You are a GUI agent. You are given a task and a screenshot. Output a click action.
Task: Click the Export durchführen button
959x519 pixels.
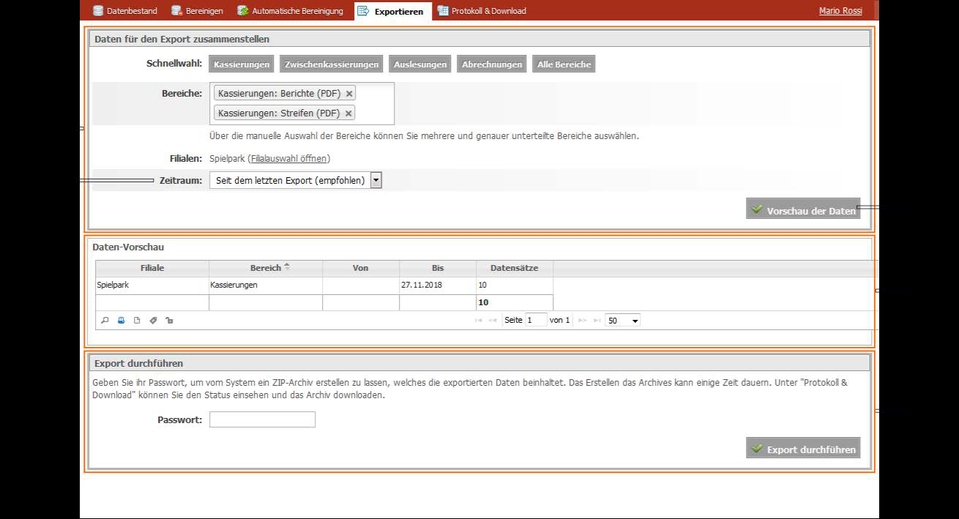[803, 448]
